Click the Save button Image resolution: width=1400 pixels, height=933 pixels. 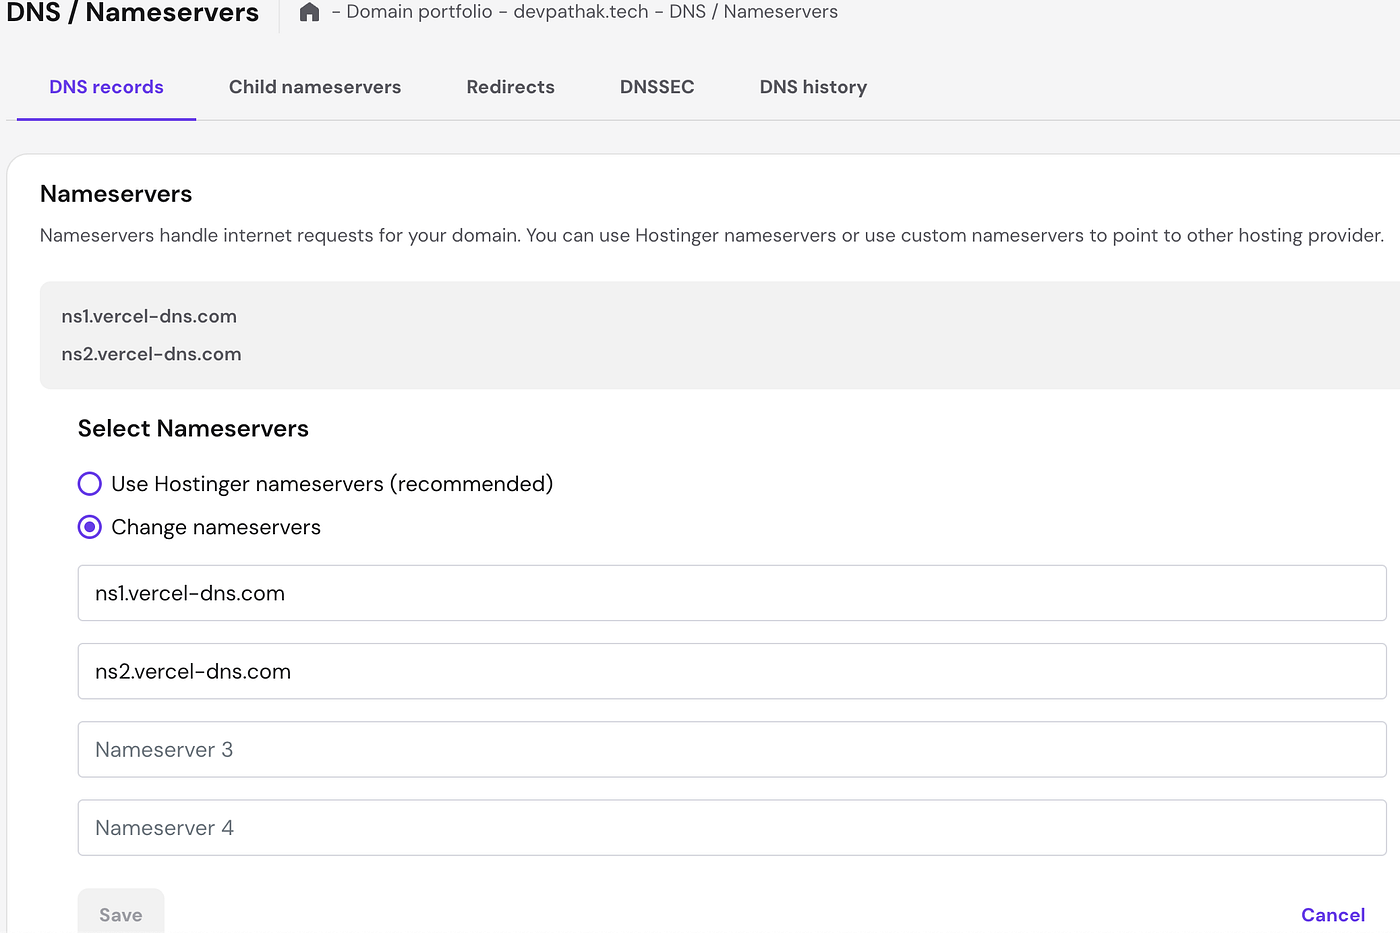pyautogui.click(x=121, y=913)
